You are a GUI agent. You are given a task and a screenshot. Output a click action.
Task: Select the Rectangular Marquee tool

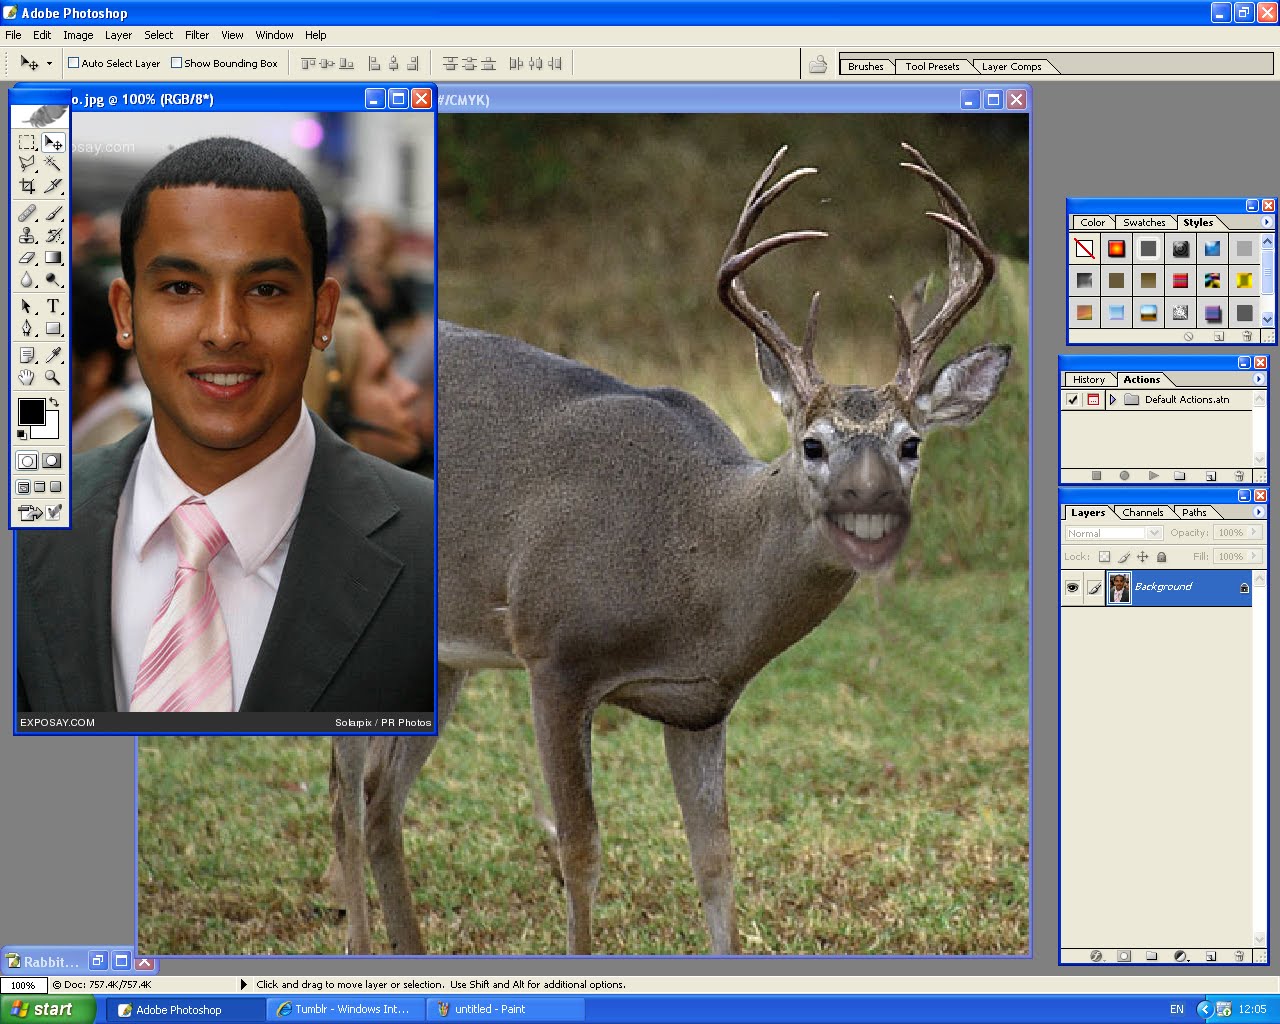coord(27,143)
